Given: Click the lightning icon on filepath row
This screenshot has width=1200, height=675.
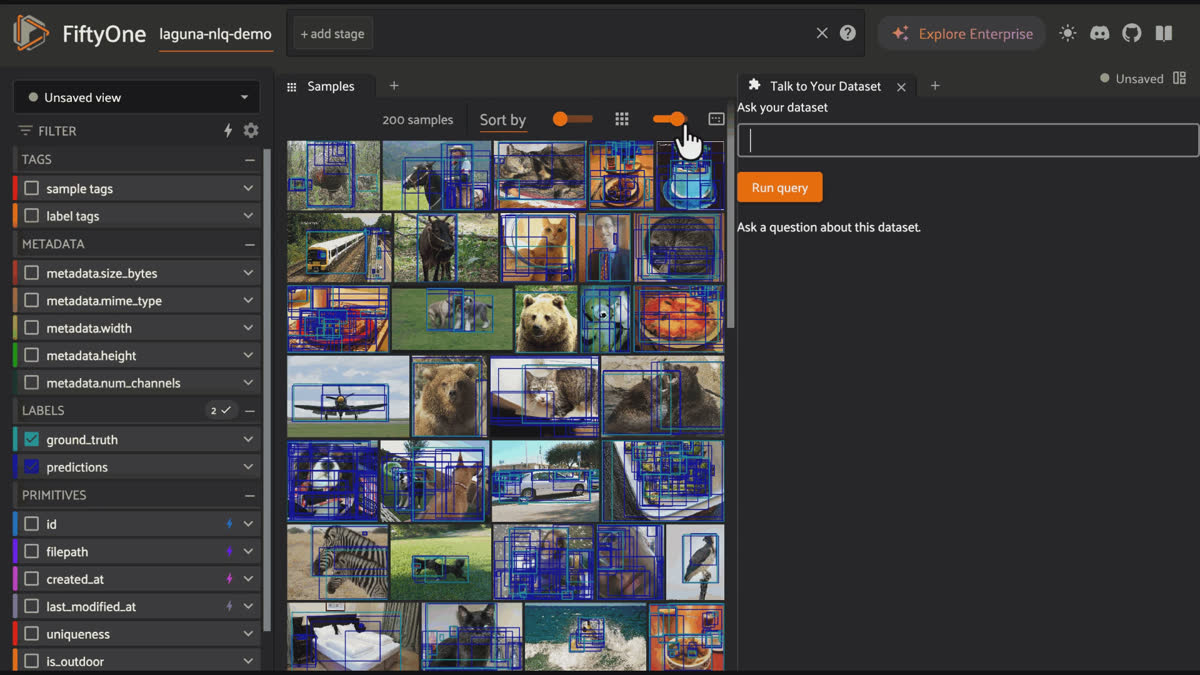Looking at the screenshot, I should (x=229, y=551).
